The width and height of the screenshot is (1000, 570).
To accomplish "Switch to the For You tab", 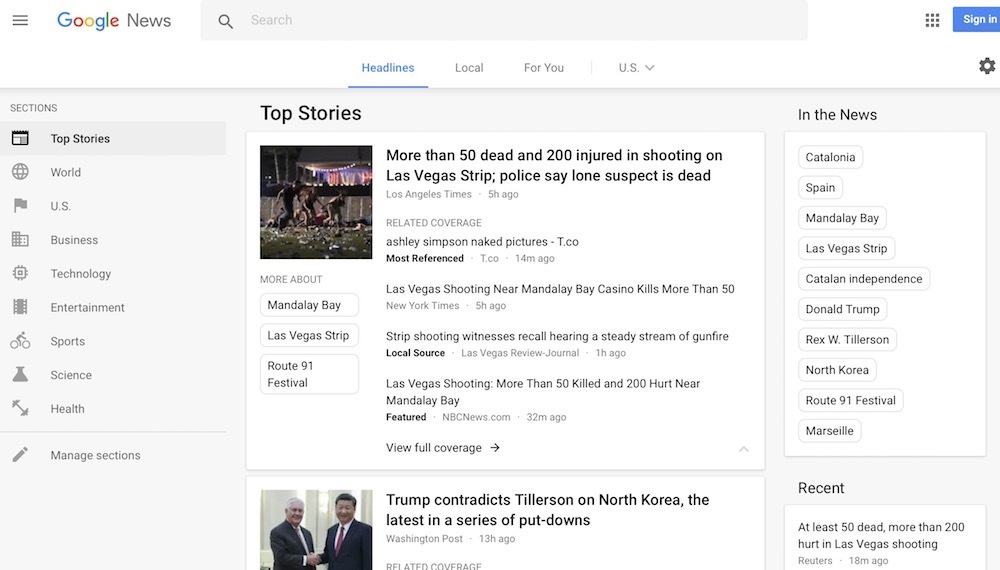I will click(x=543, y=68).
